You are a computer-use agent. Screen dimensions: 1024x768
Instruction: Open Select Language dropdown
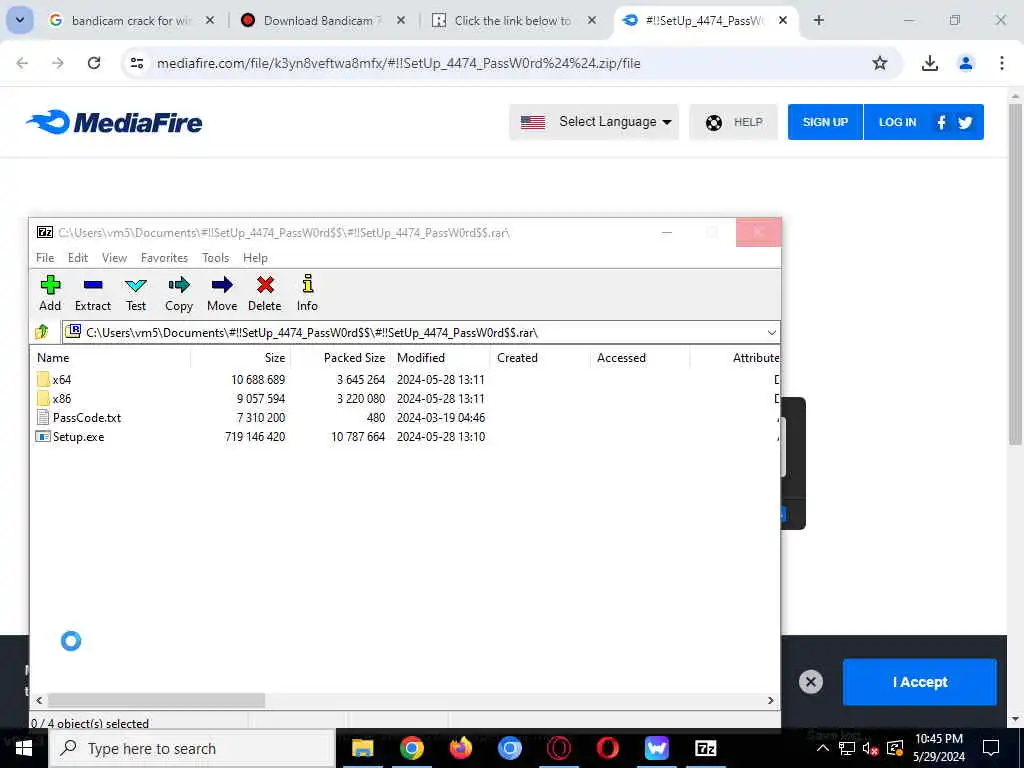click(x=594, y=122)
